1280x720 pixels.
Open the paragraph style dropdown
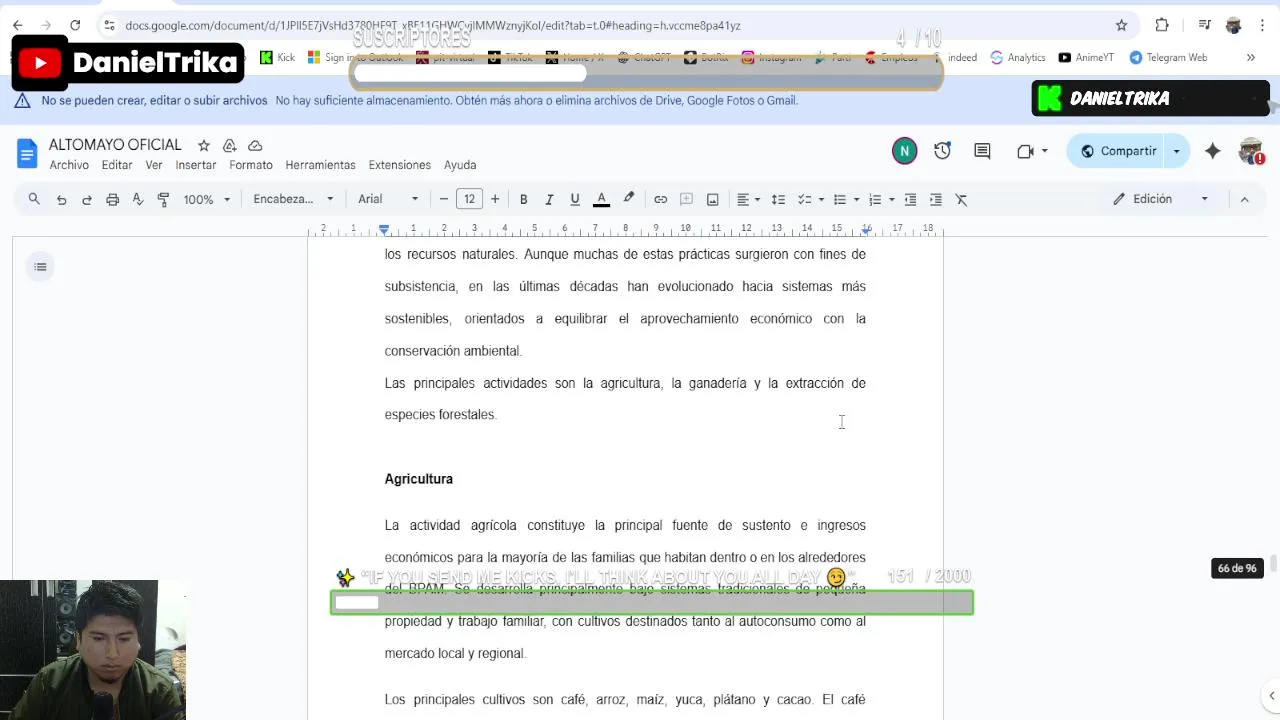[293, 199]
